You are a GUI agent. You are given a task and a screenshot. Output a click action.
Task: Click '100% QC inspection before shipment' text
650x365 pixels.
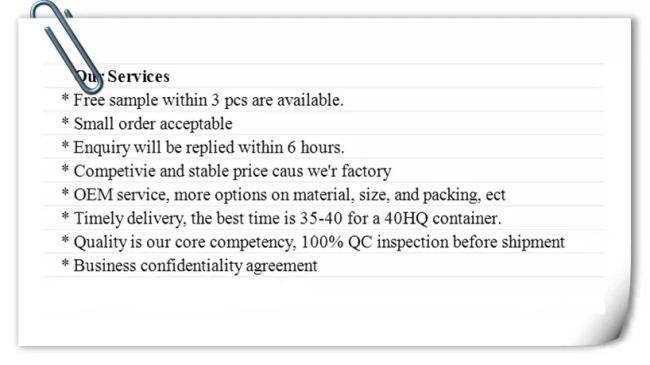pos(433,242)
